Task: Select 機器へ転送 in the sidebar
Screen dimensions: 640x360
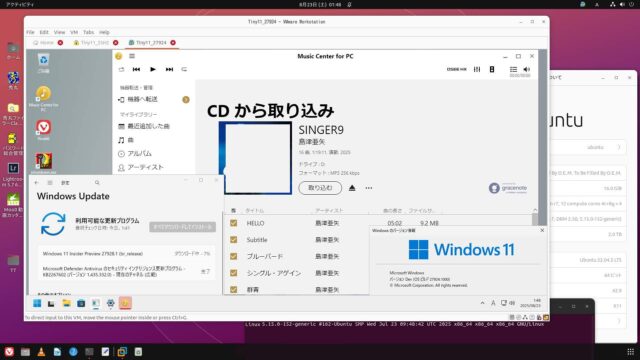Action: coord(142,99)
